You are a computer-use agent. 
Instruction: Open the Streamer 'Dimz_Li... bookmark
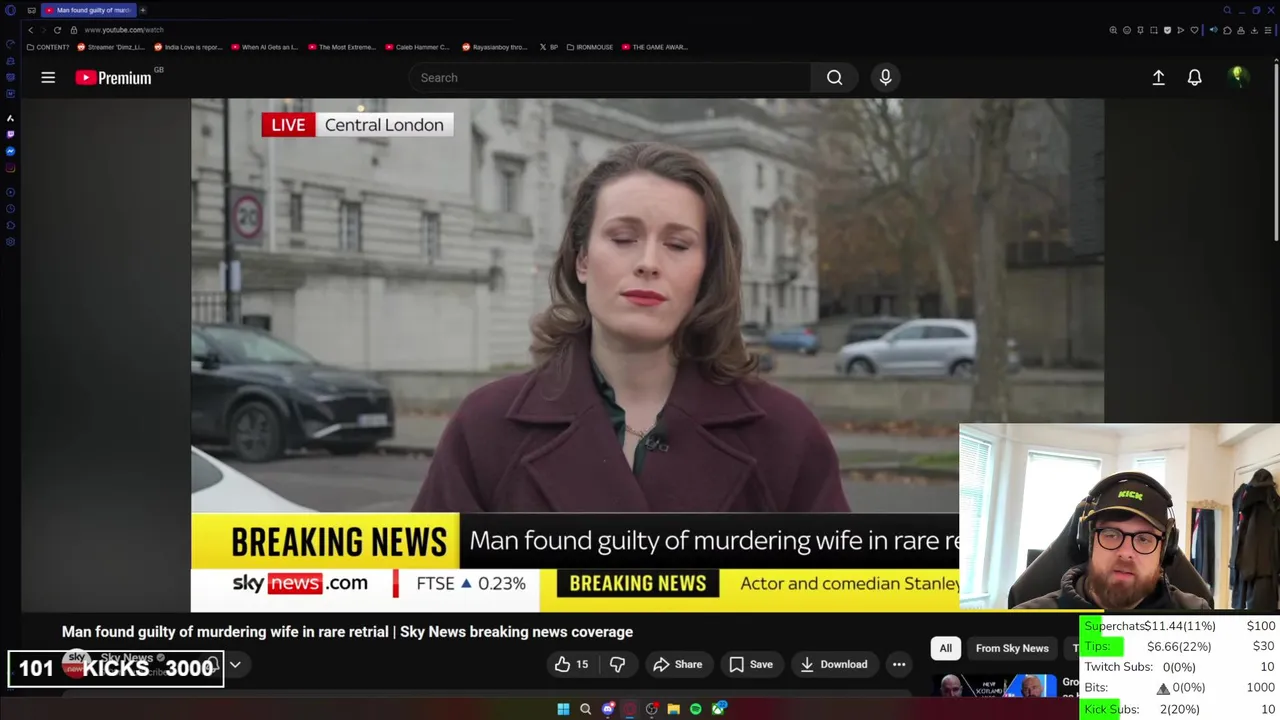pyautogui.click(x=110, y=47)
